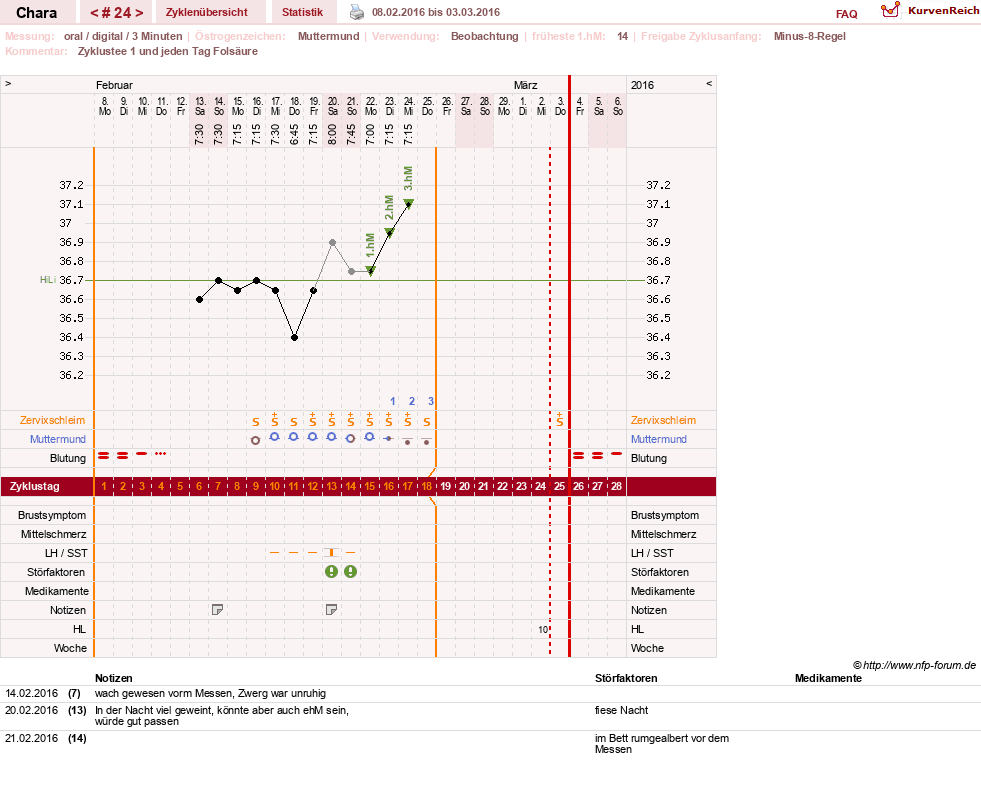This screenshot has height=785, width=981.
Task: Click the date range 08.02.2016 bis 03.03.2016
Action: [x=435, y=12]
